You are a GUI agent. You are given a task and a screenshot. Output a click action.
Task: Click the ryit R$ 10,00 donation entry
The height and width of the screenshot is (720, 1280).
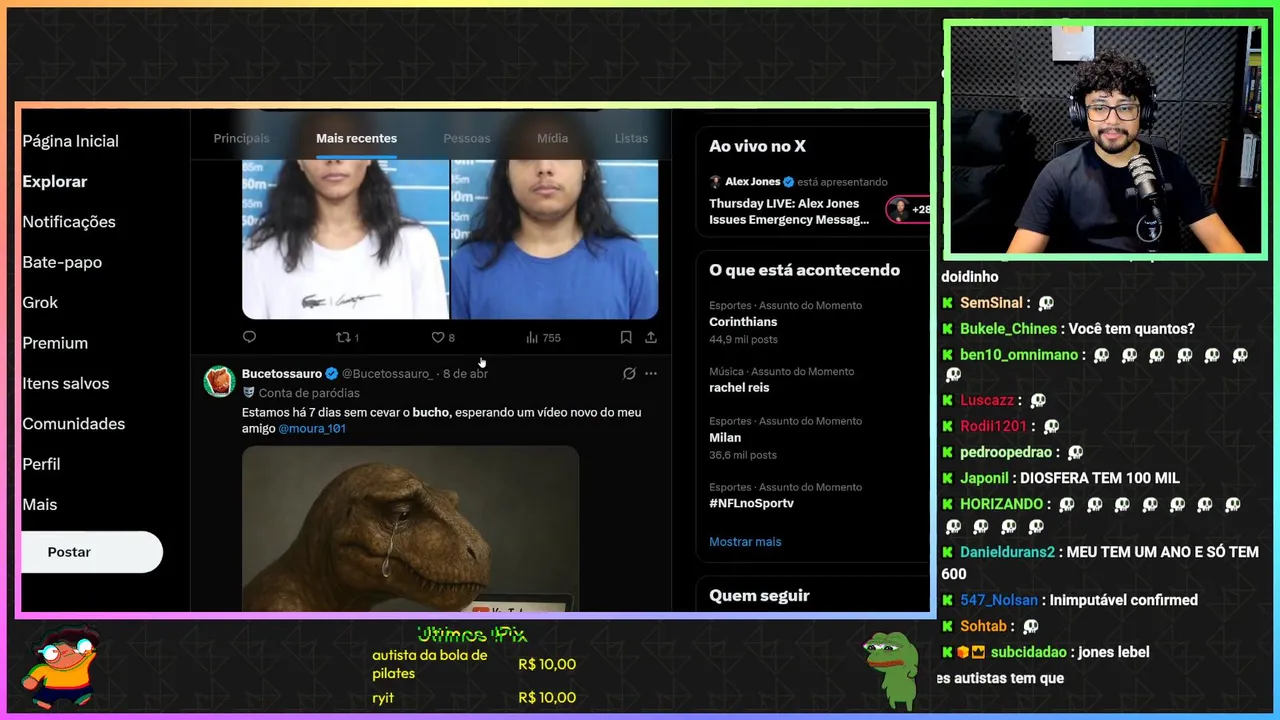click(x=474, y=698)
